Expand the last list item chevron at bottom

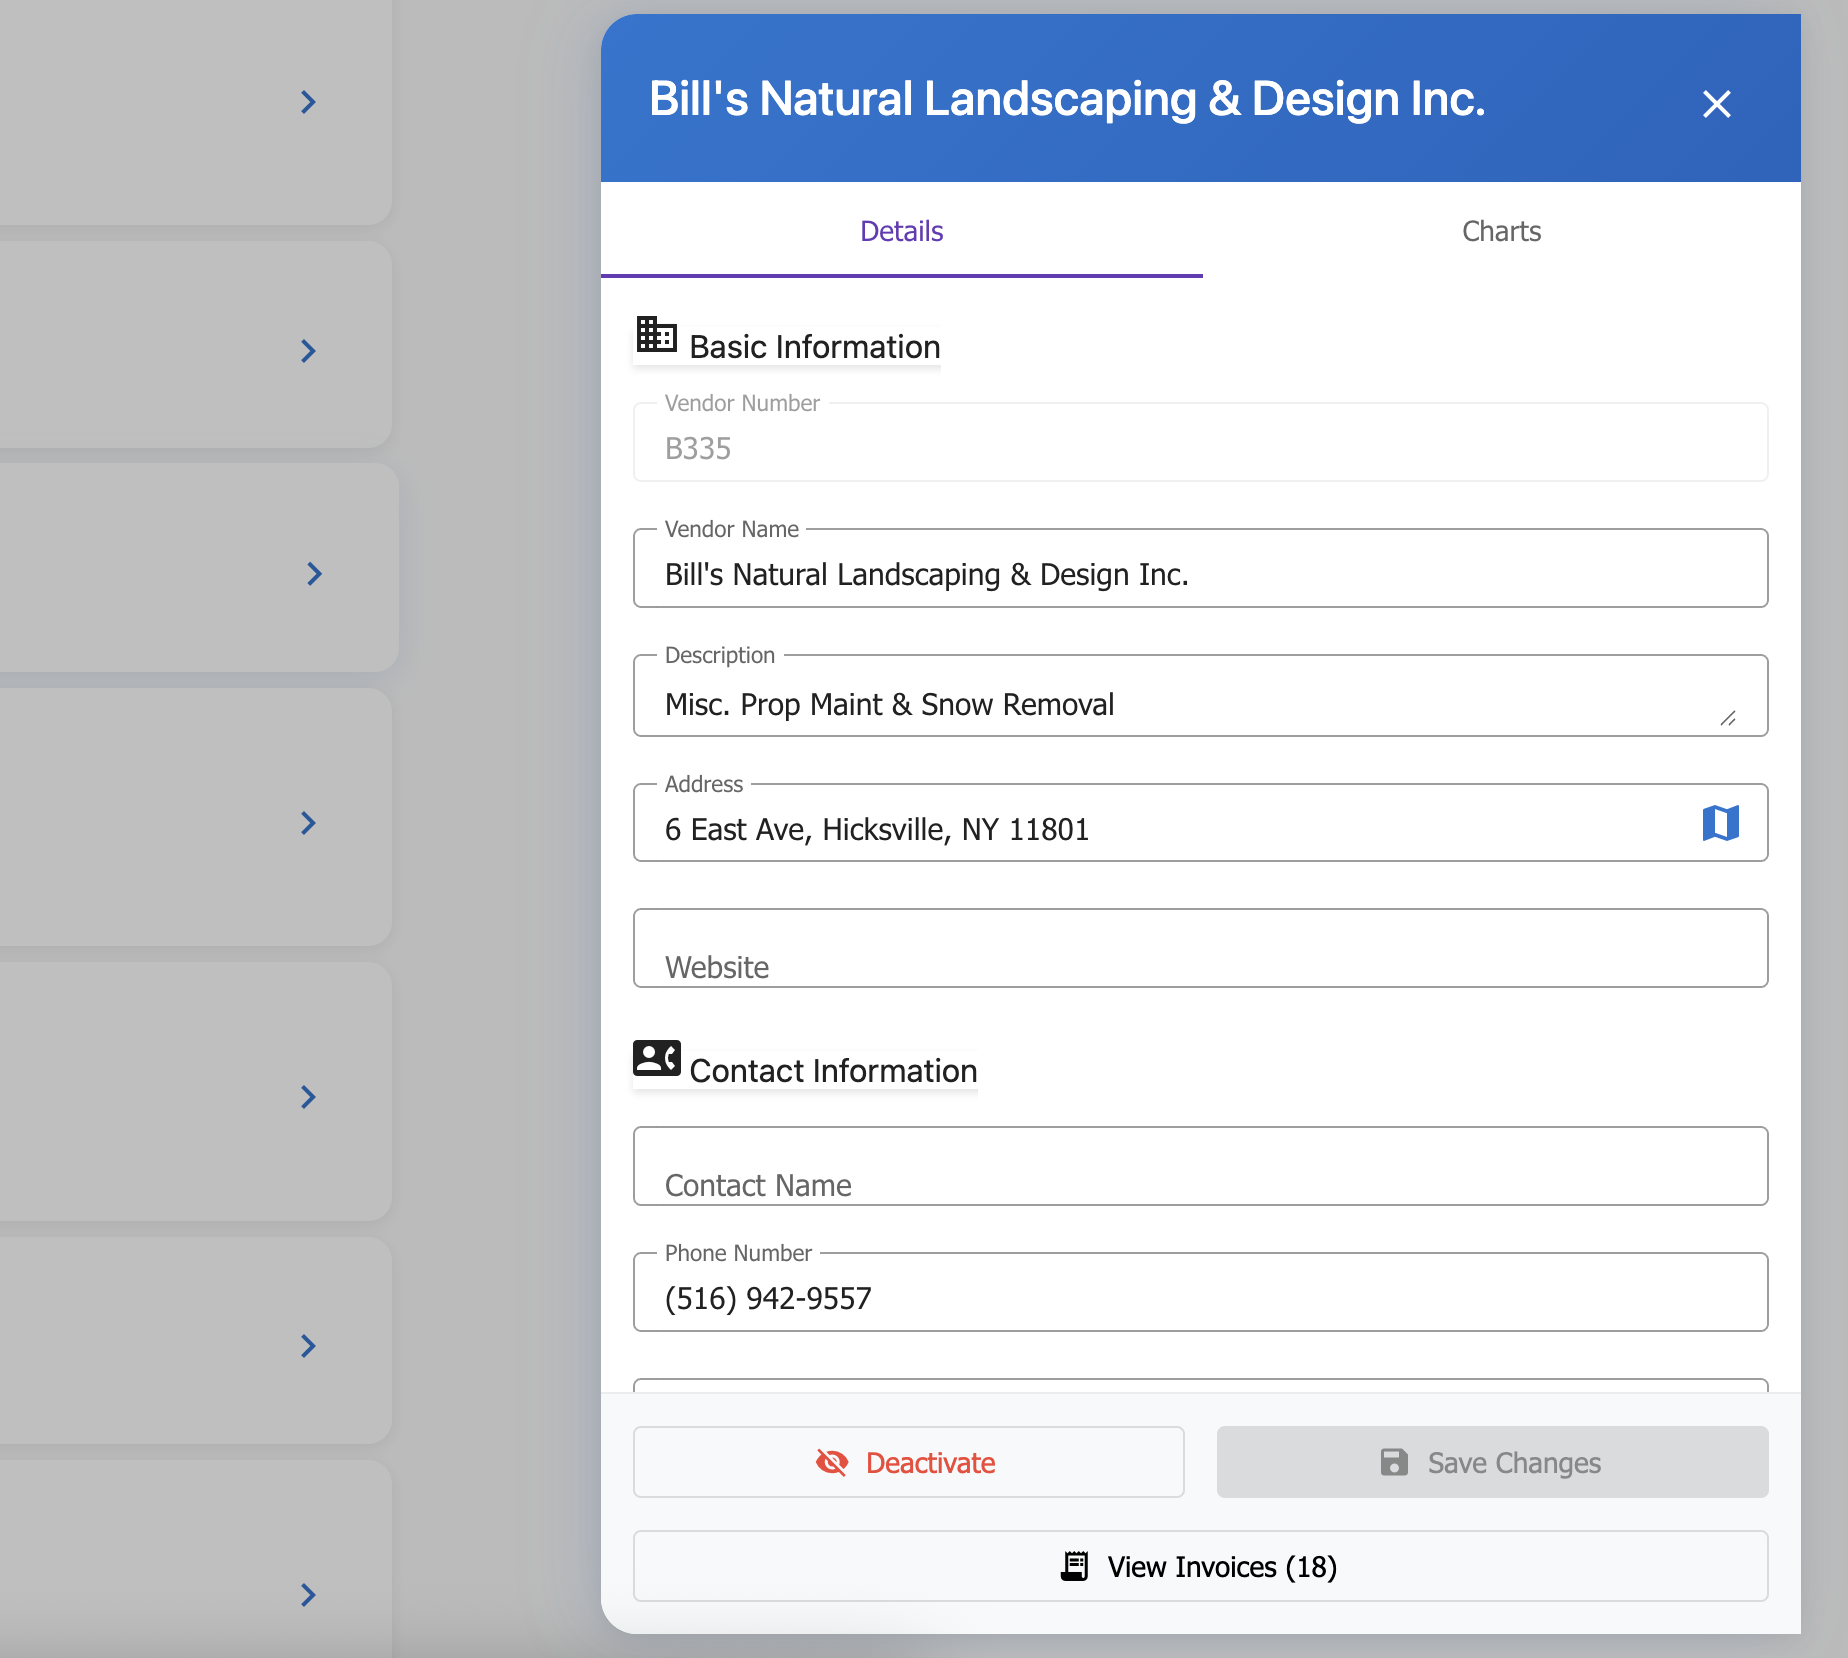pos(308,1595)
